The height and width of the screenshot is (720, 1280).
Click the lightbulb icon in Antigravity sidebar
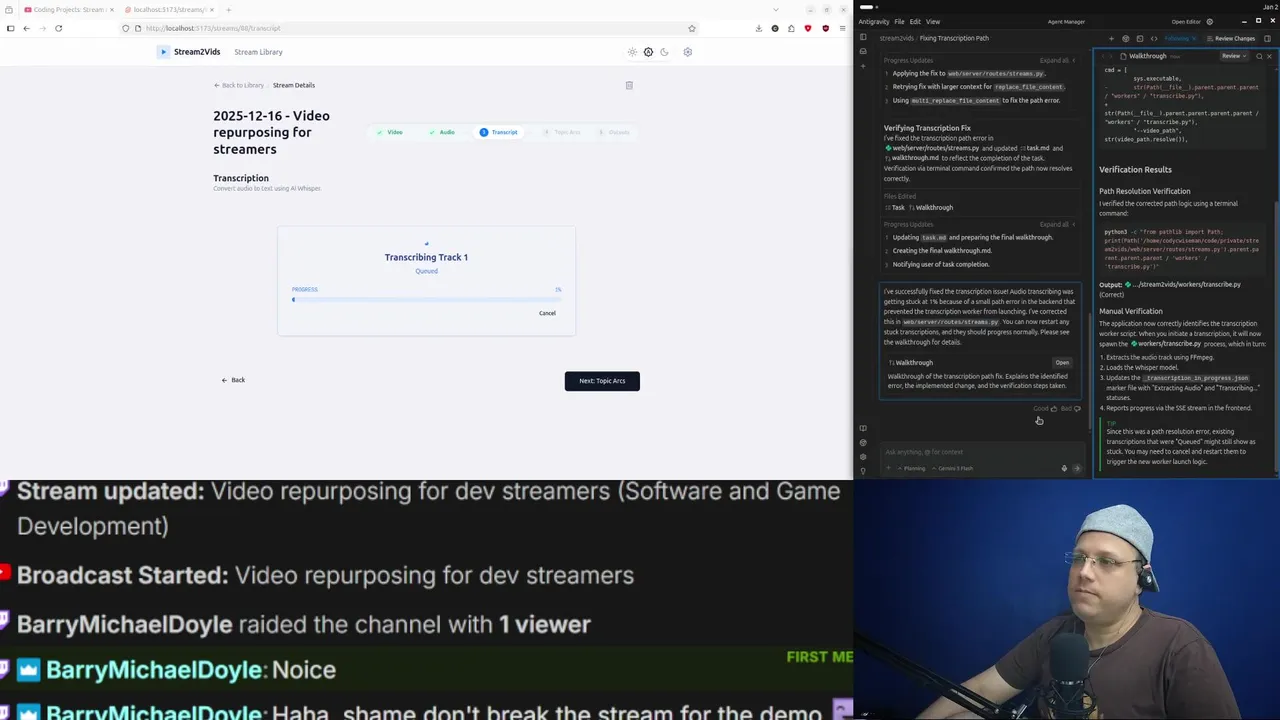863,471
